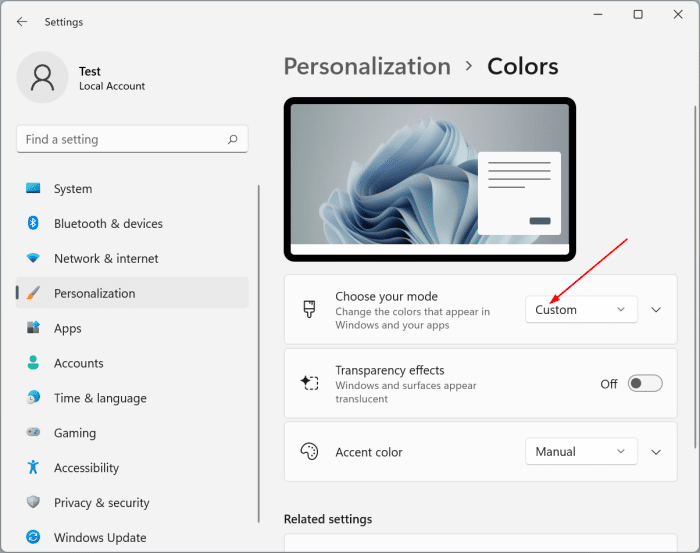
Task: Open Apps settings
Action: click(x=132, y=328)
